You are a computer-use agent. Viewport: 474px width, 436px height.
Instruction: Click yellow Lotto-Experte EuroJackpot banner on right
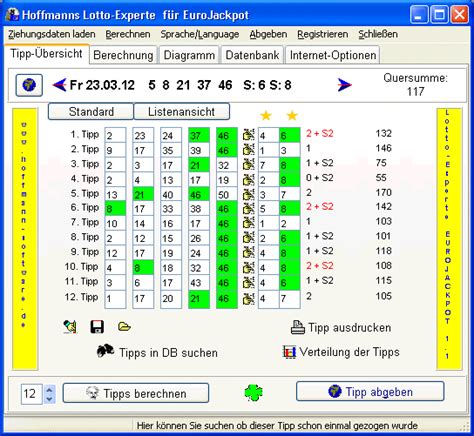449,239
